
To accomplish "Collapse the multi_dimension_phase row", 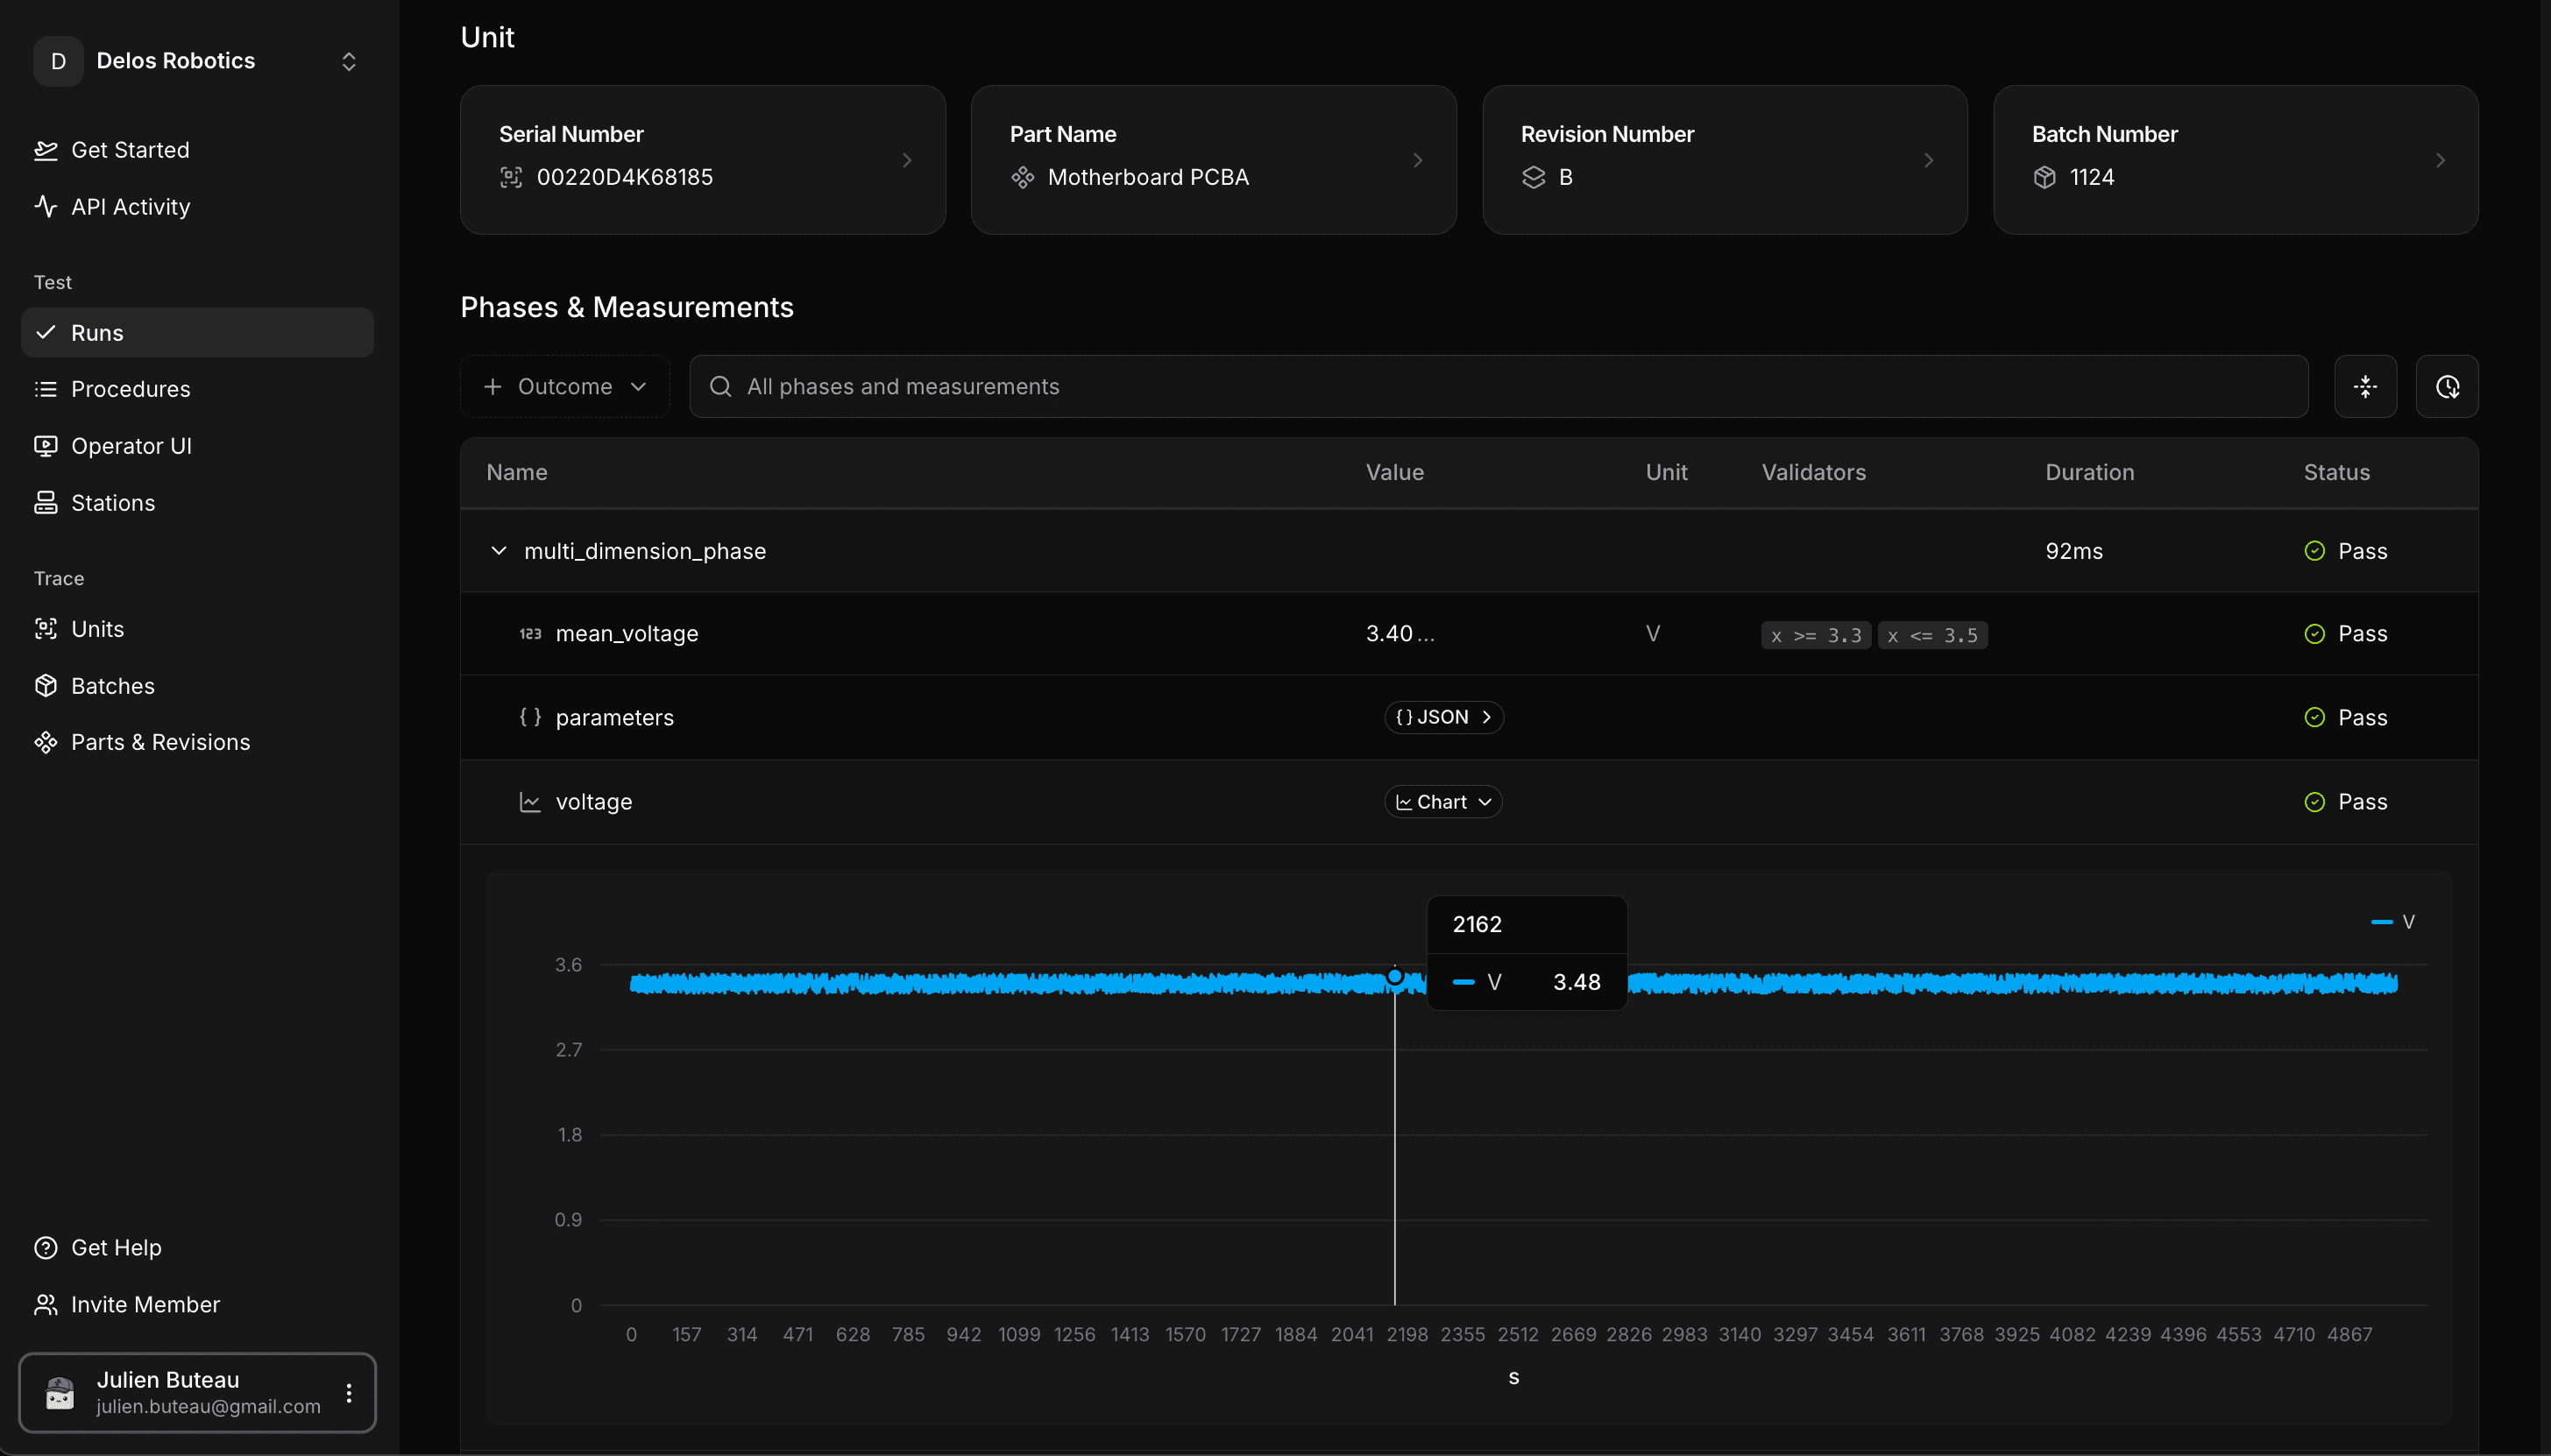I will pos(499,550).
